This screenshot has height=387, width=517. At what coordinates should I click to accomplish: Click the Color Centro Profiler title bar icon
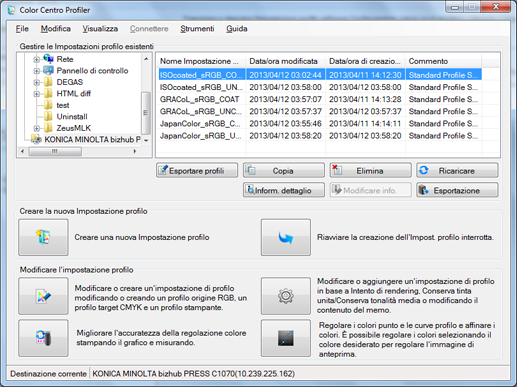point(11,10)
